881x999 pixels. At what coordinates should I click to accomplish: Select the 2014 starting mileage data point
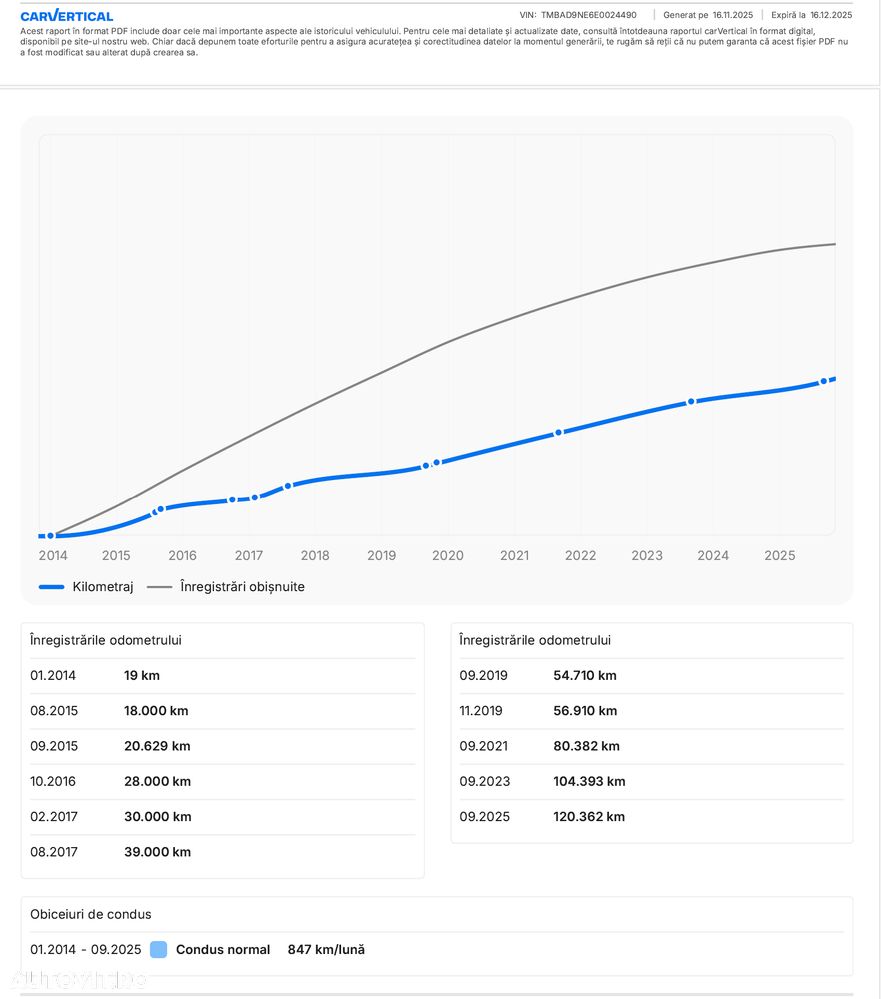click(50, 536)
